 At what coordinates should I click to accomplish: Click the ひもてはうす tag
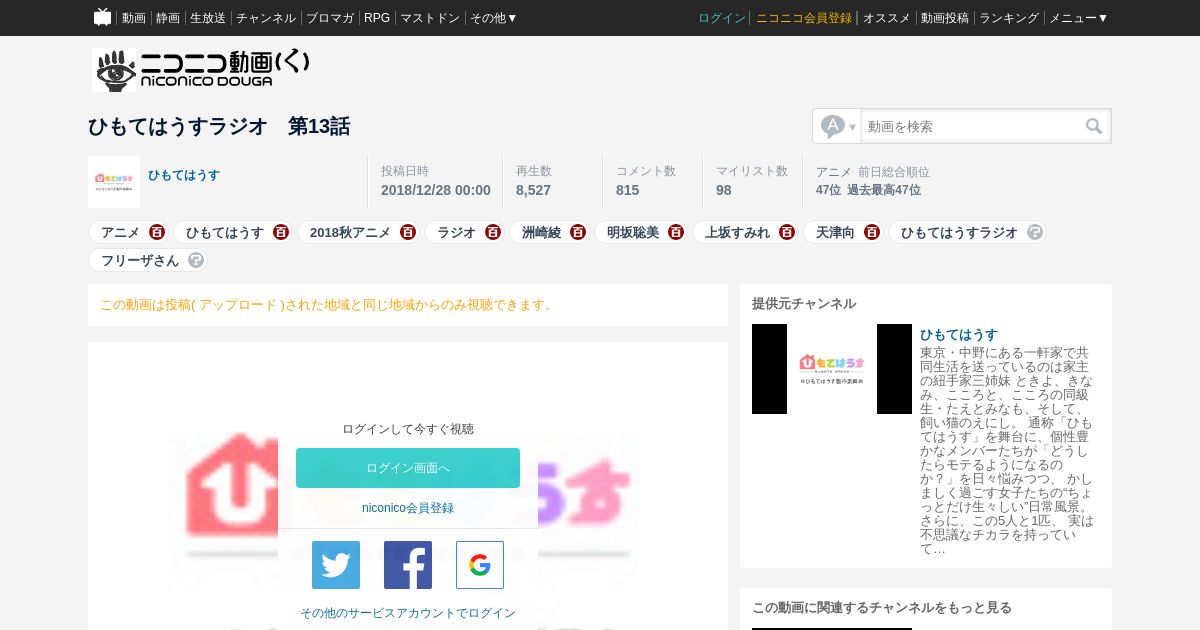pos(225,232)
